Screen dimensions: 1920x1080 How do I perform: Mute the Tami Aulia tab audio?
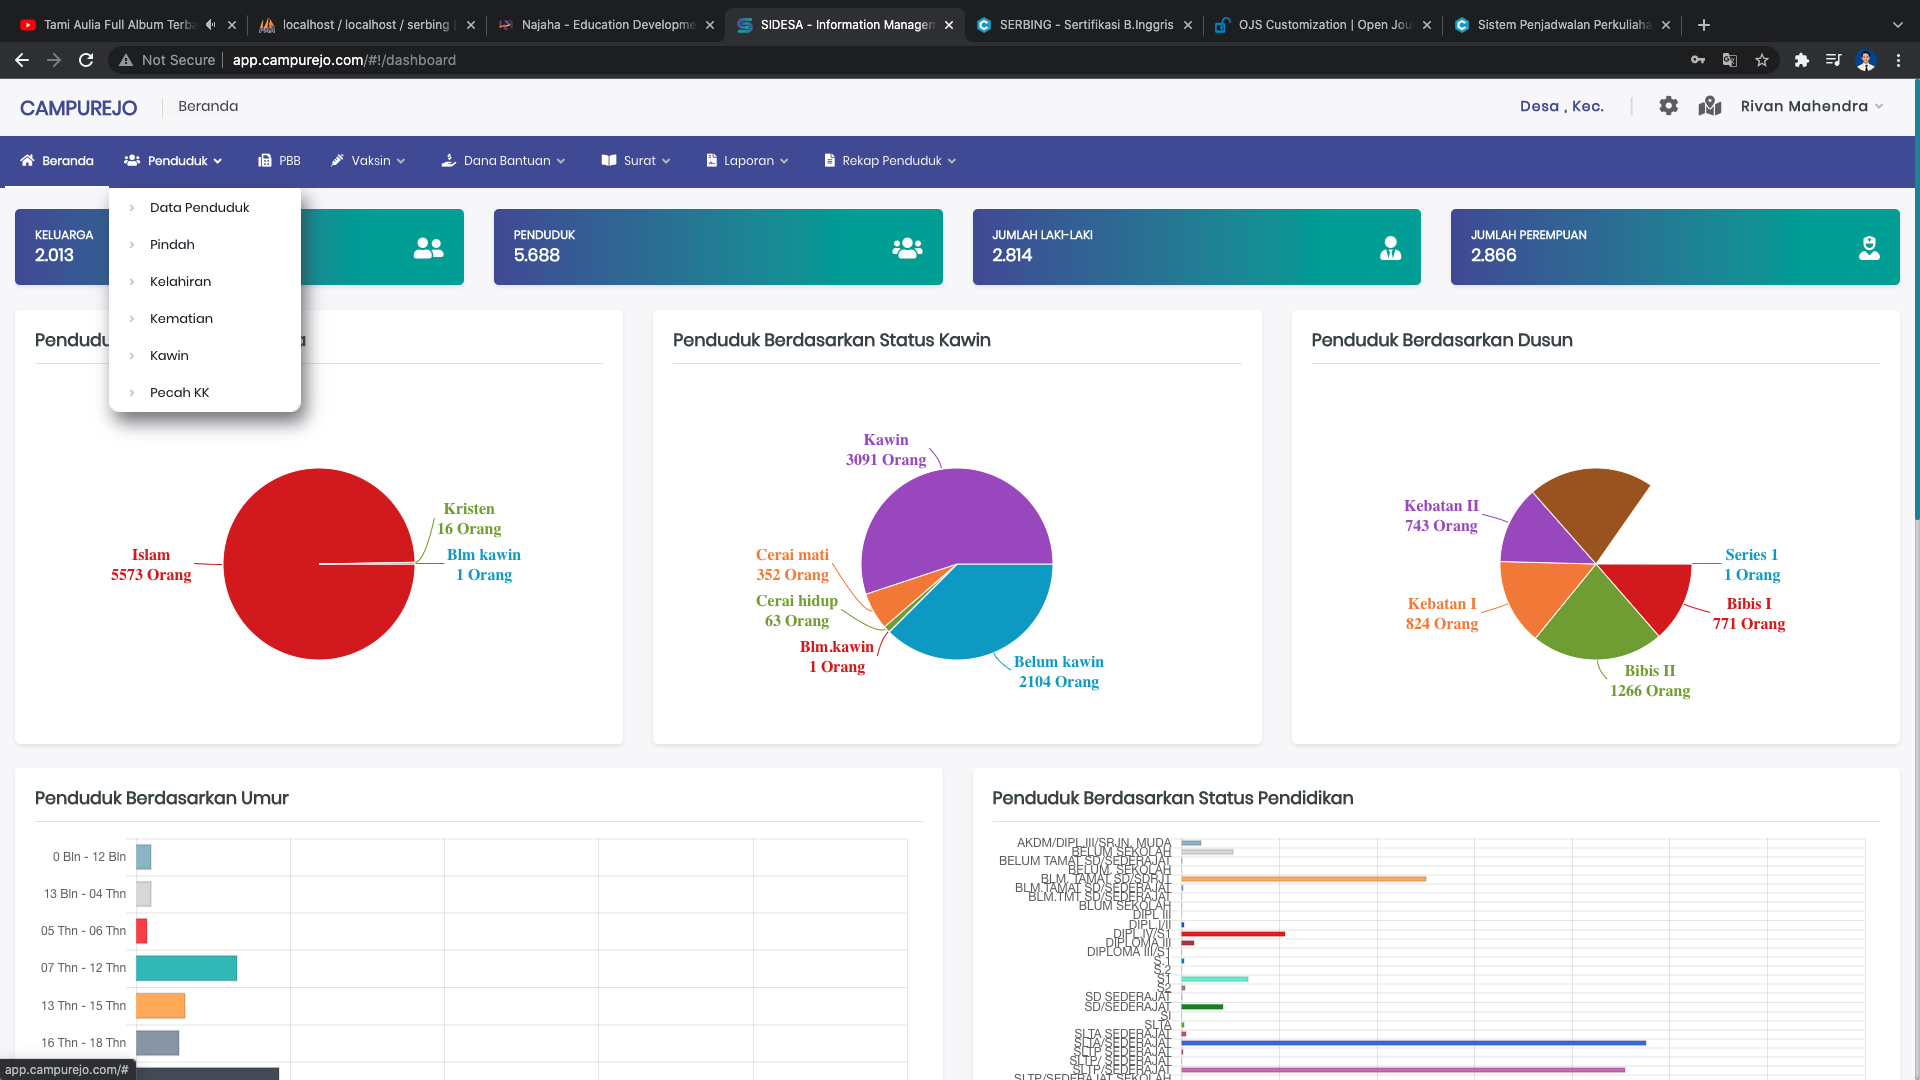pyautogui.click(x=210, y=25)
